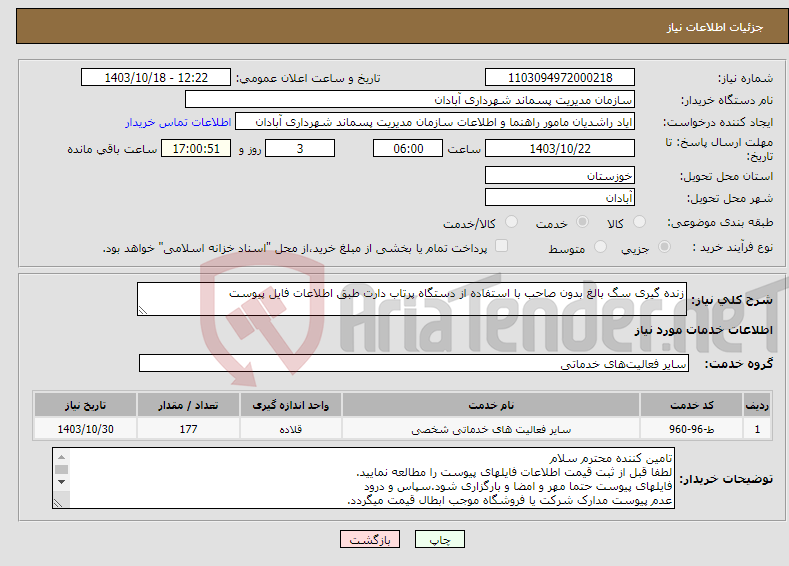This screenshot has height=566, width=789.
Task: Click the need date cell 1403/10/30
Action: click(86, 429)
